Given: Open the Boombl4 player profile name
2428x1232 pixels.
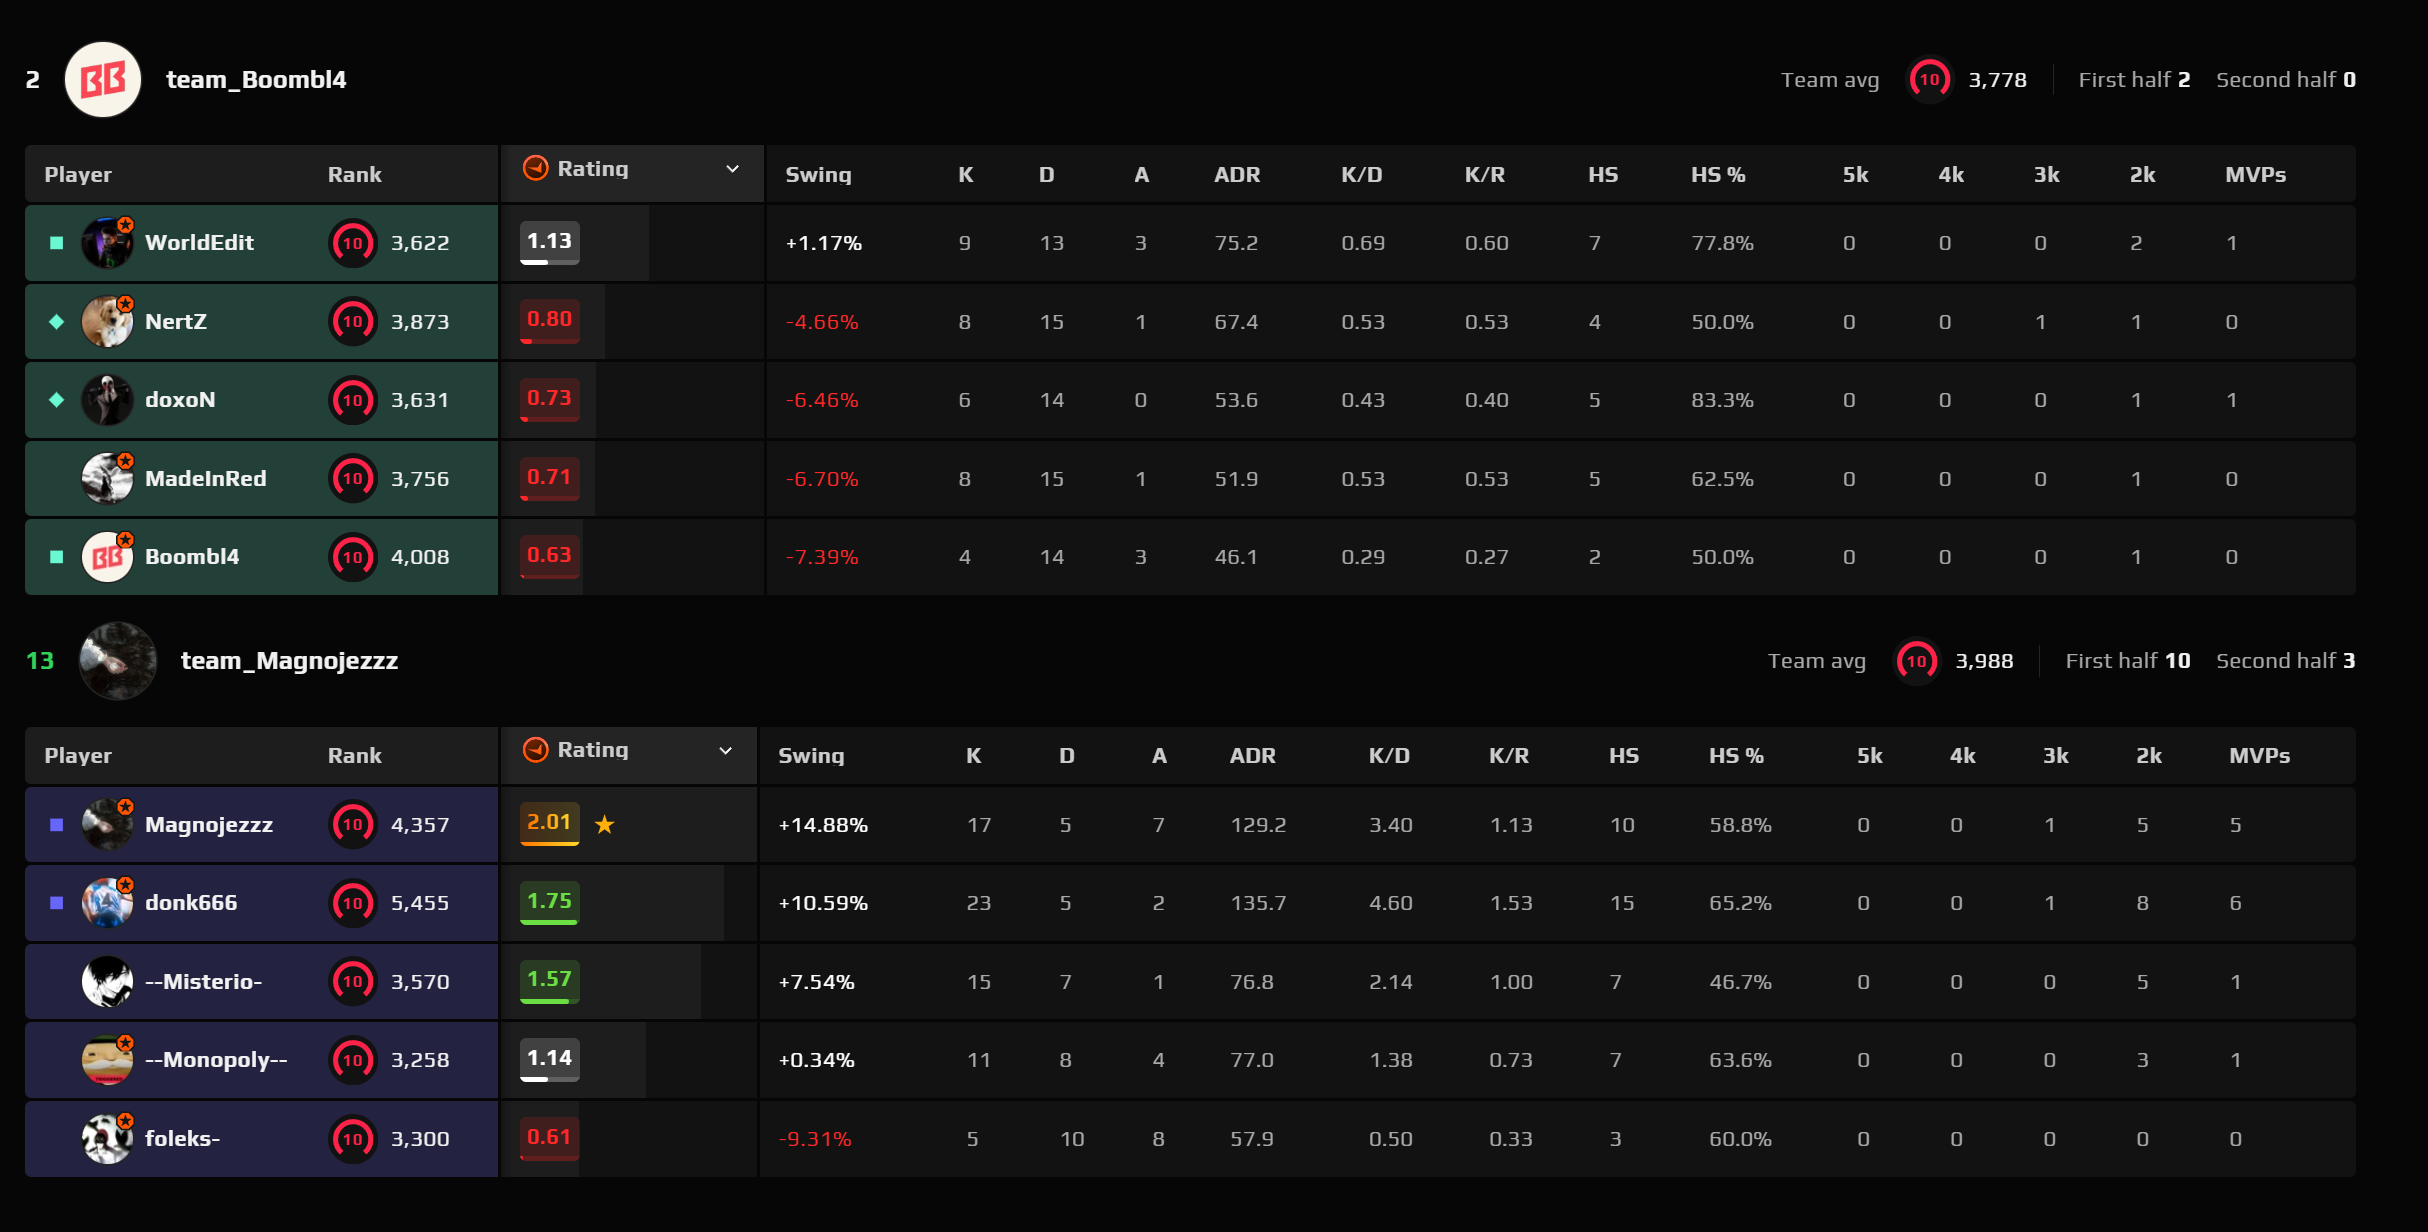Looking at the screenshot, I should tap(192, 557).
